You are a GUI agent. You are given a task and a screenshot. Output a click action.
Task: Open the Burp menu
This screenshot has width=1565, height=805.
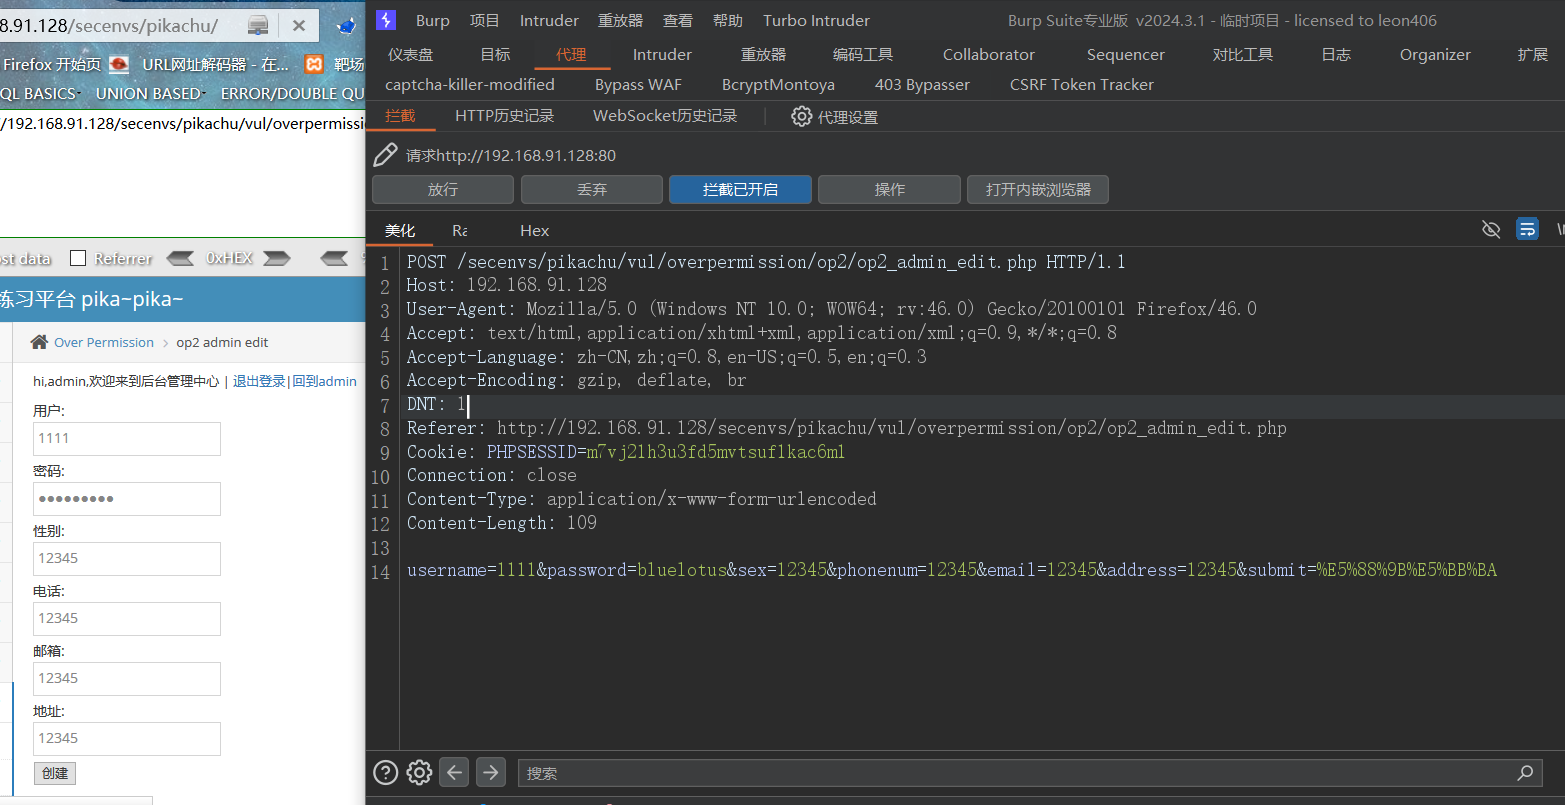click(x=433, y=20)
